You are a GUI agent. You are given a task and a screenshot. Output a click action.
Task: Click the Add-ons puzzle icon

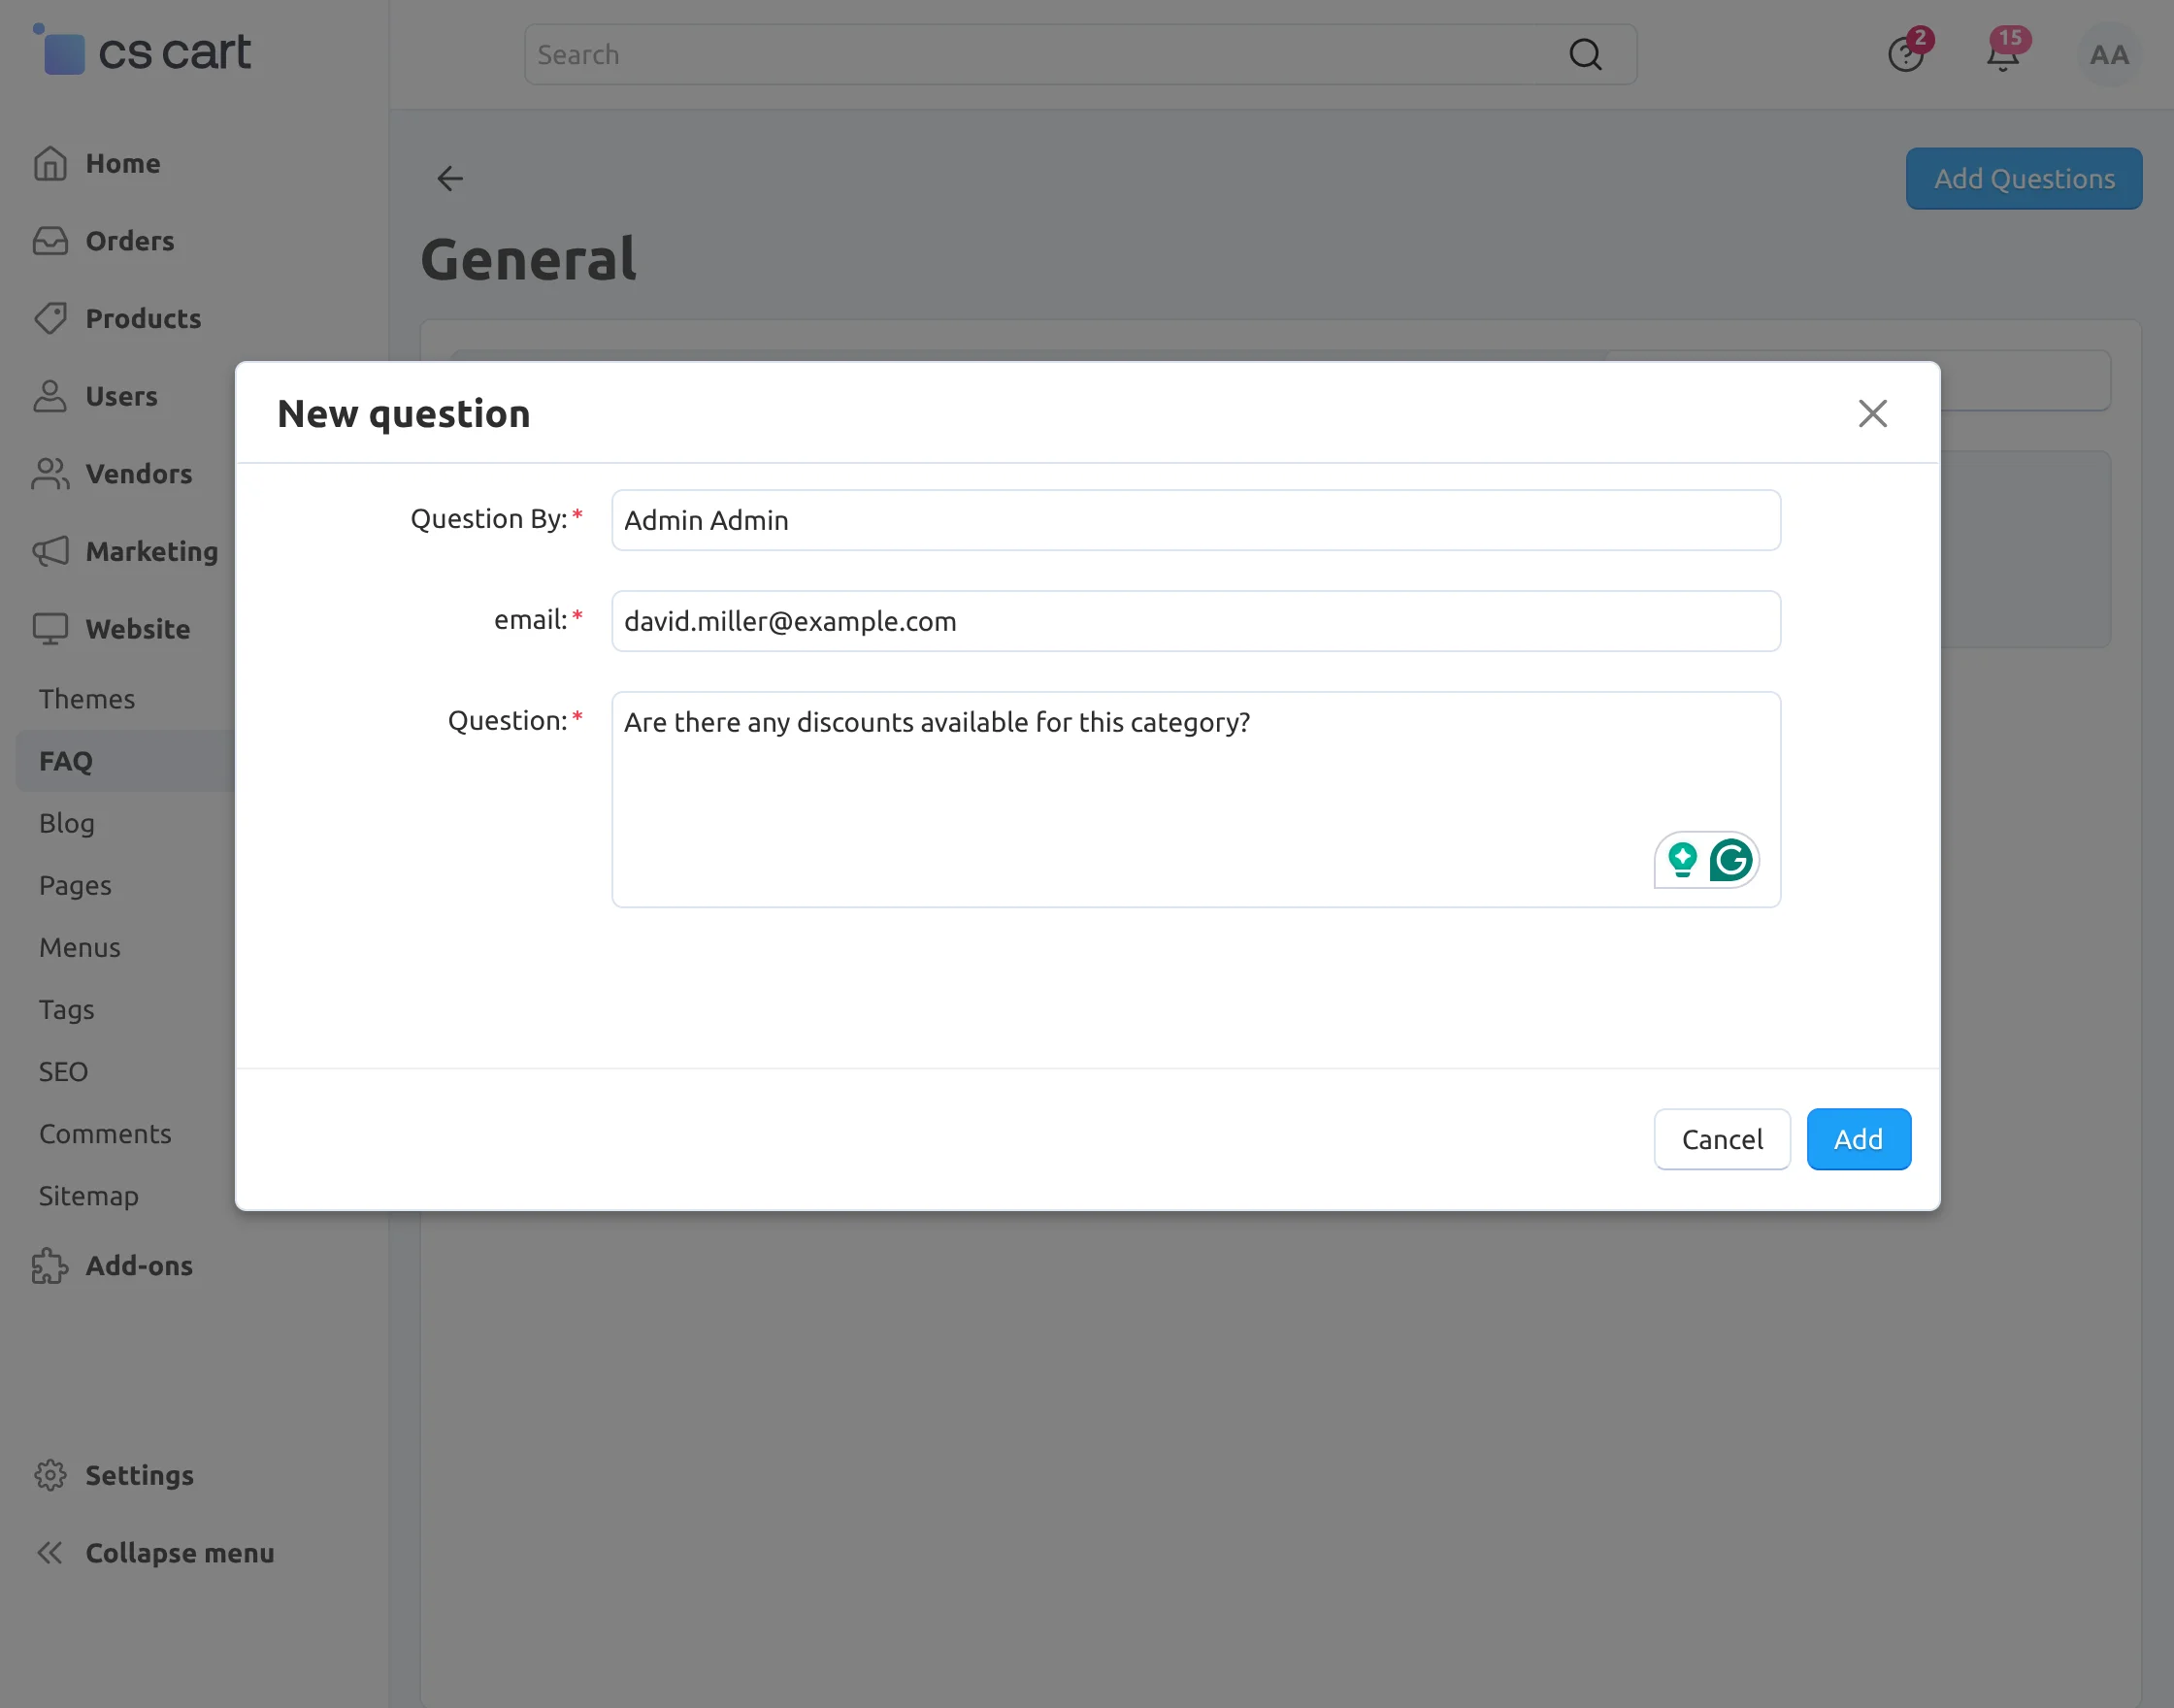click(50, 1266)
